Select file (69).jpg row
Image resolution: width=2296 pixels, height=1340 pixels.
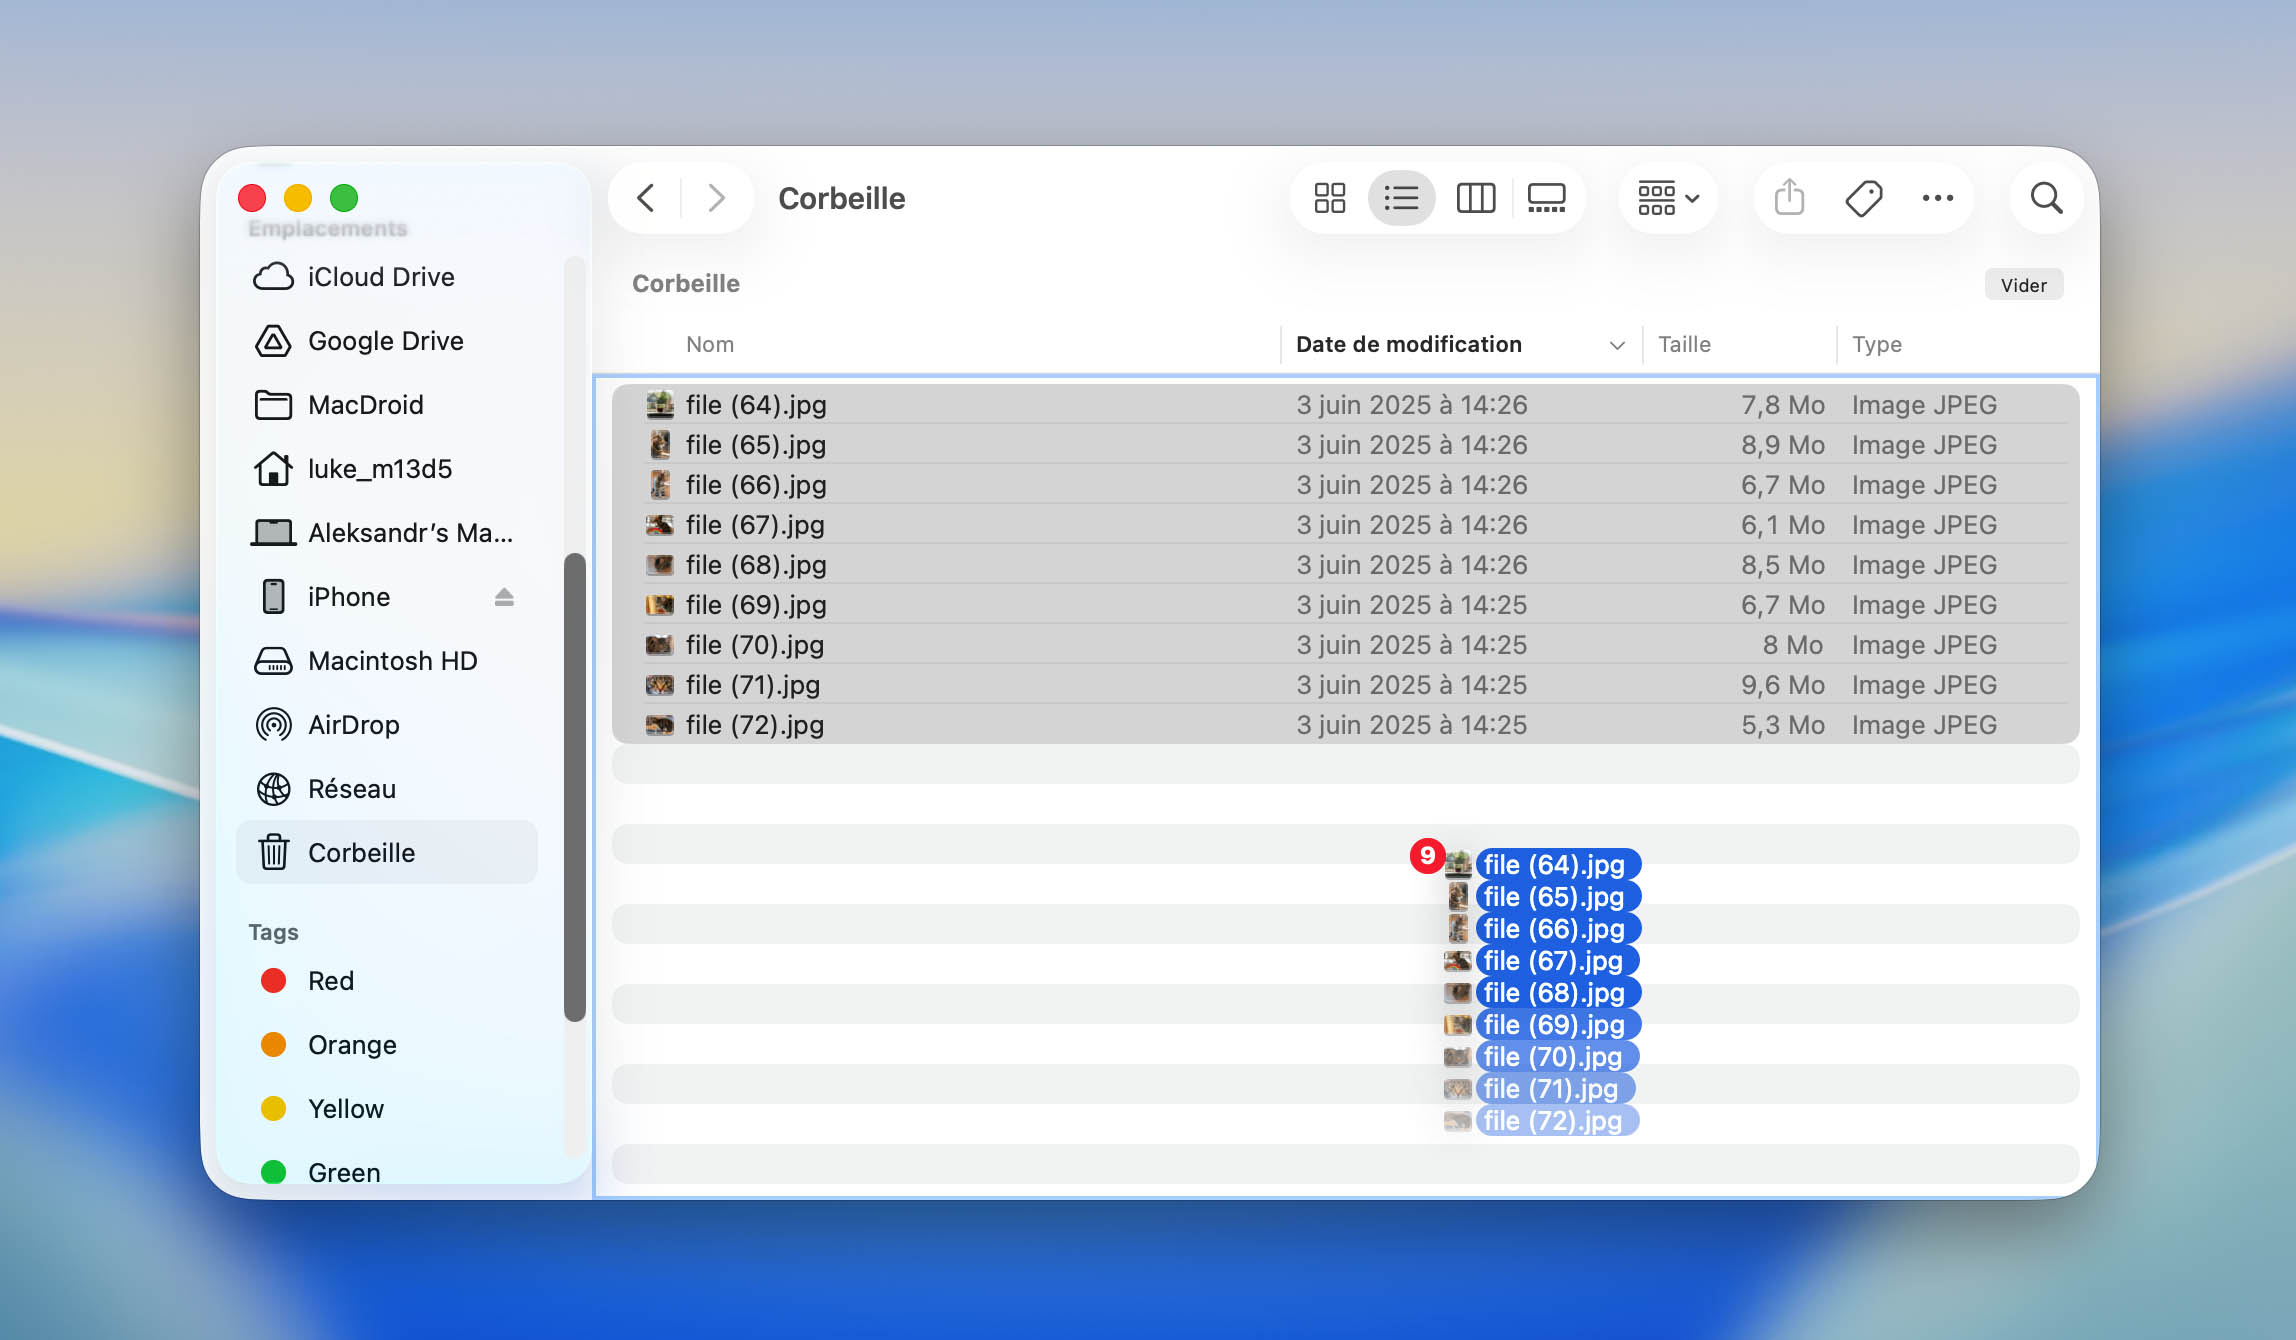click(1345, 605)
